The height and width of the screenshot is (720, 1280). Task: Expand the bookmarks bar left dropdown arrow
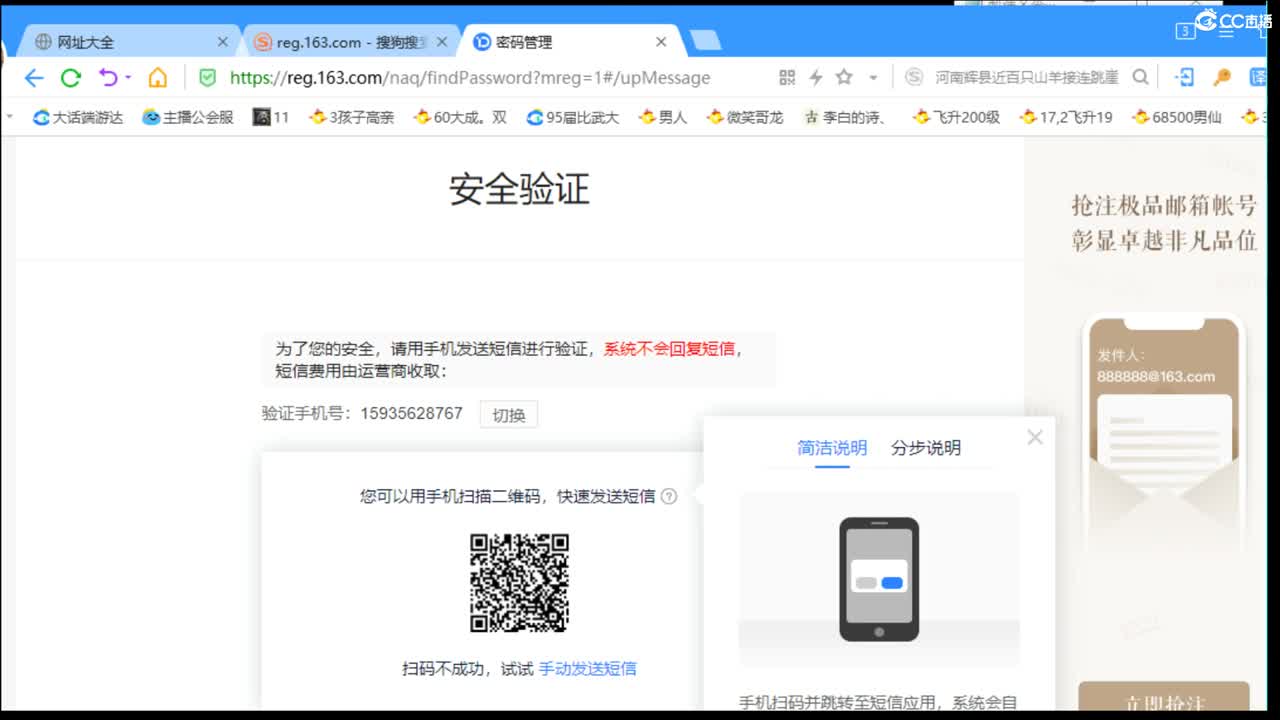click(x=10, y=117)
